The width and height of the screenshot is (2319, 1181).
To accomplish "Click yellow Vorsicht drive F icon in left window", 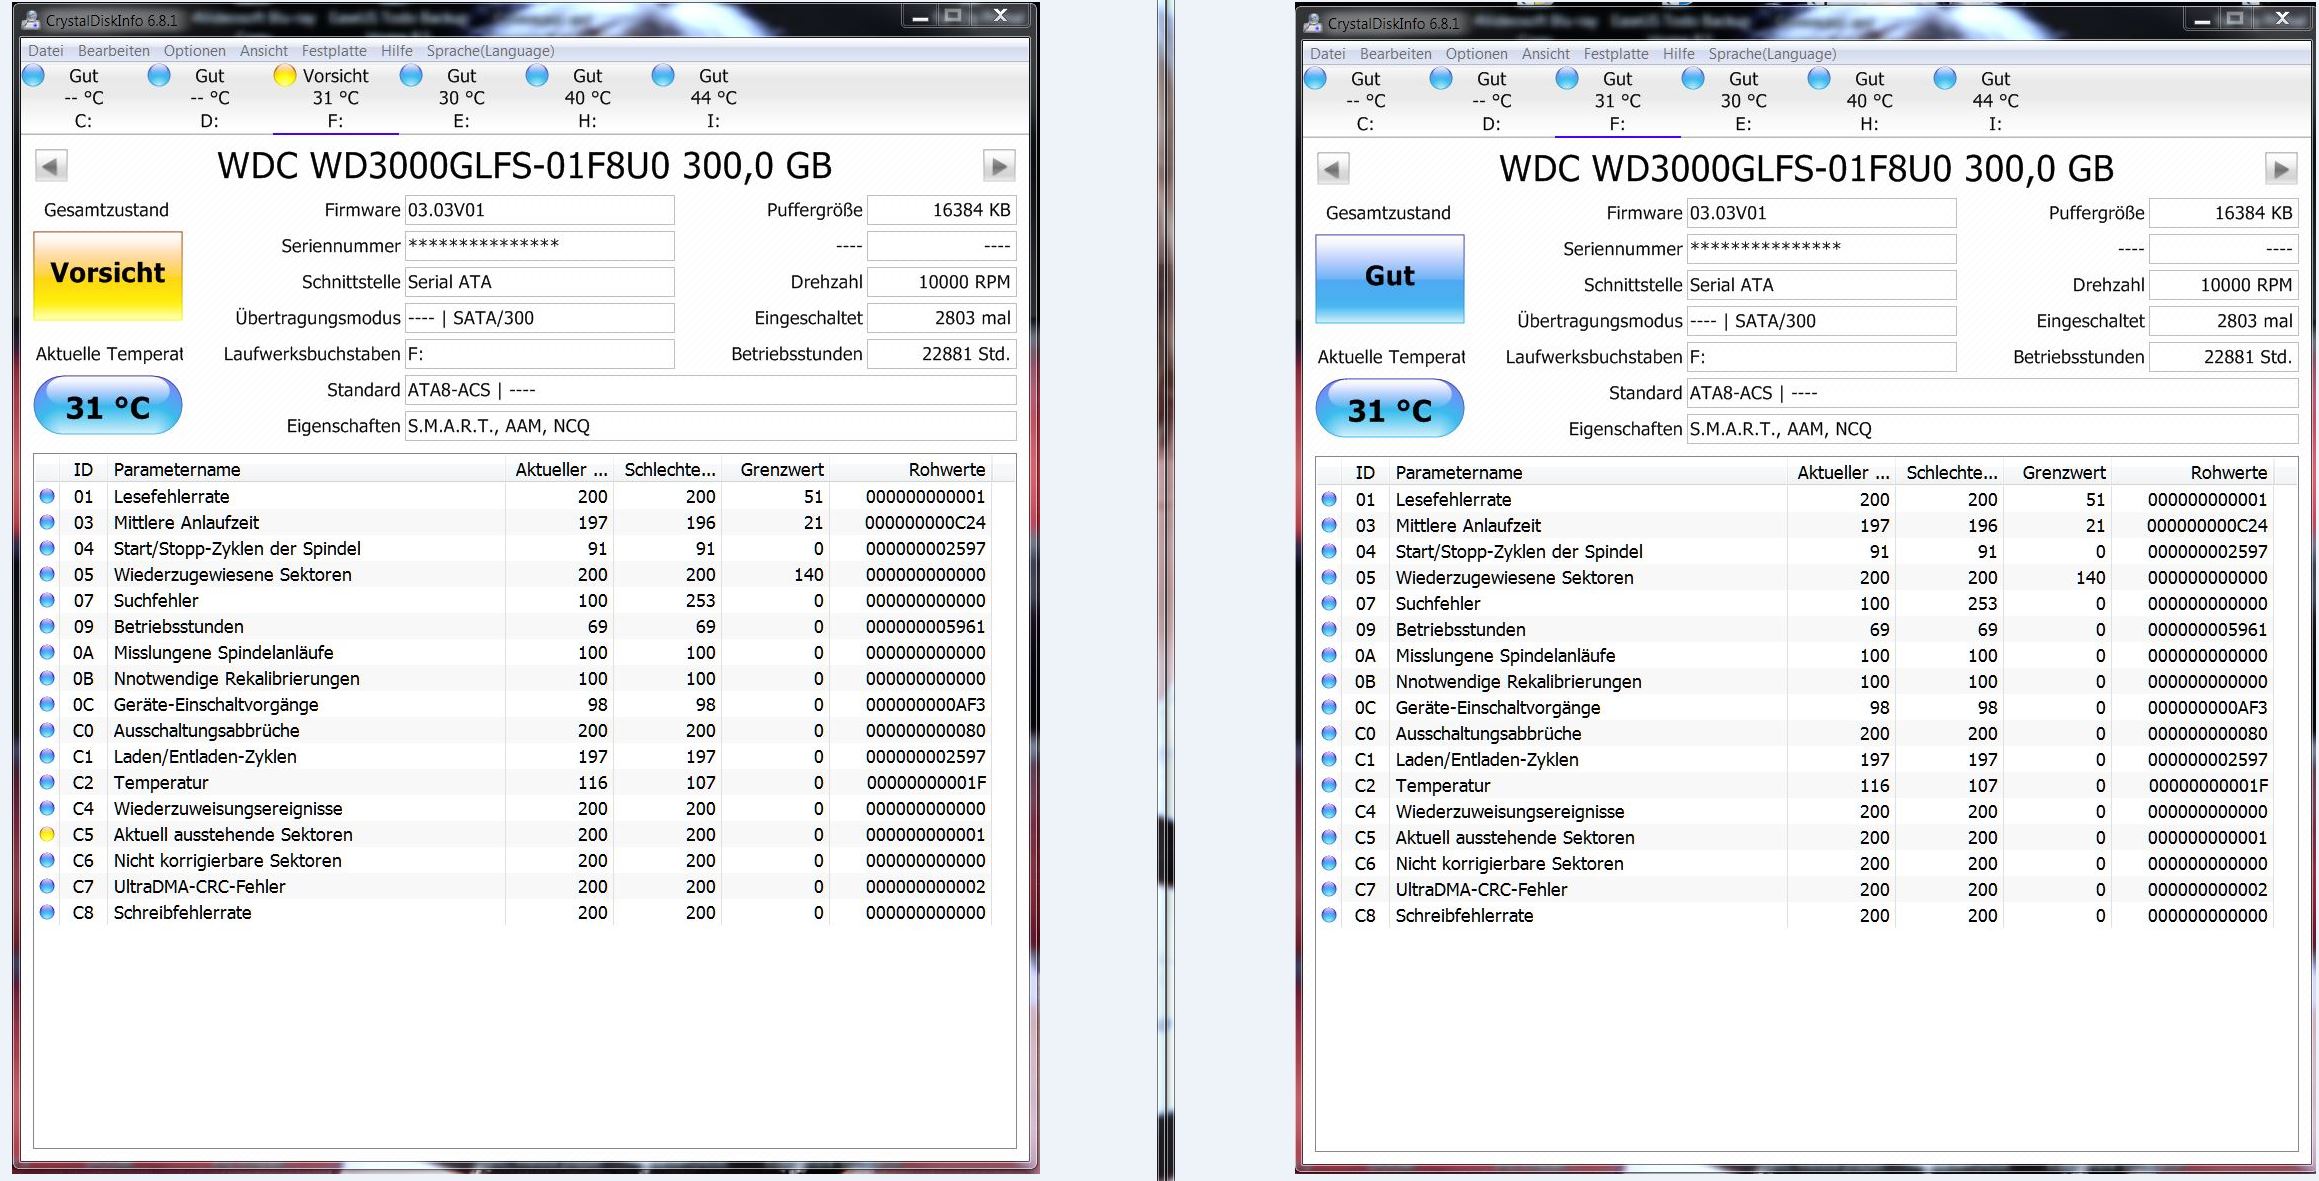I will tap(285, 76).
